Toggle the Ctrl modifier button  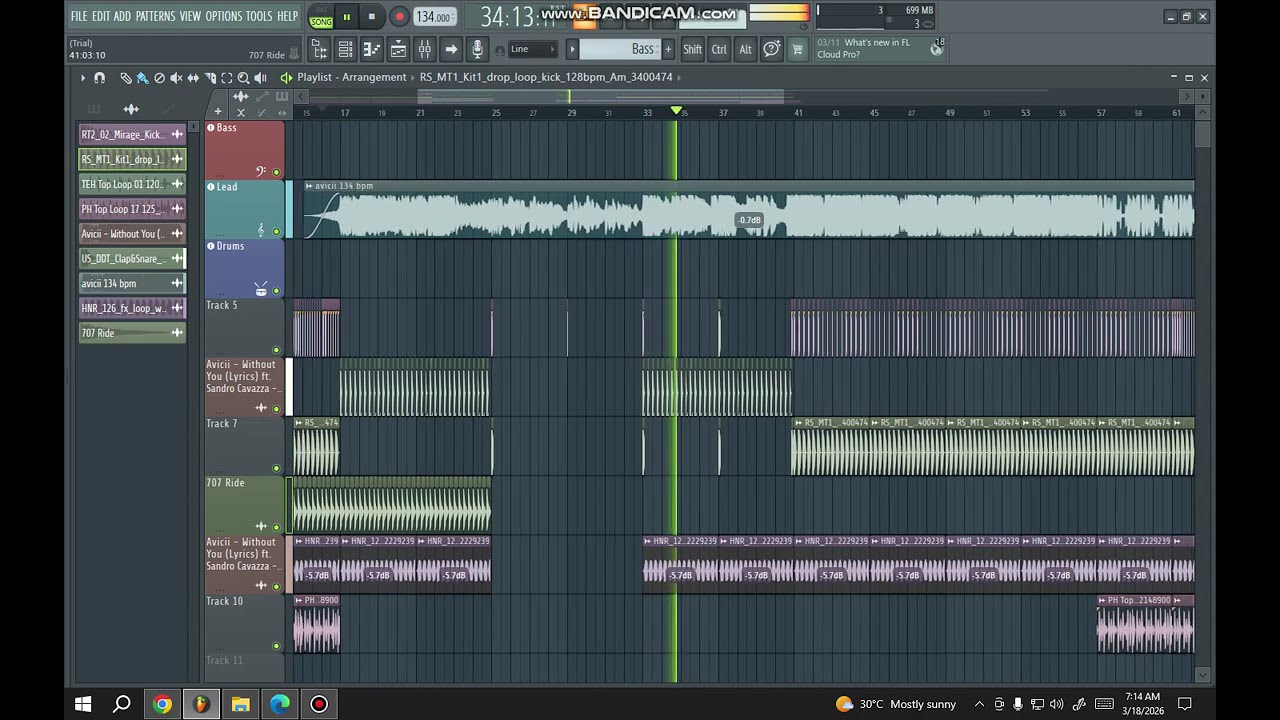(x=719, y=49)
